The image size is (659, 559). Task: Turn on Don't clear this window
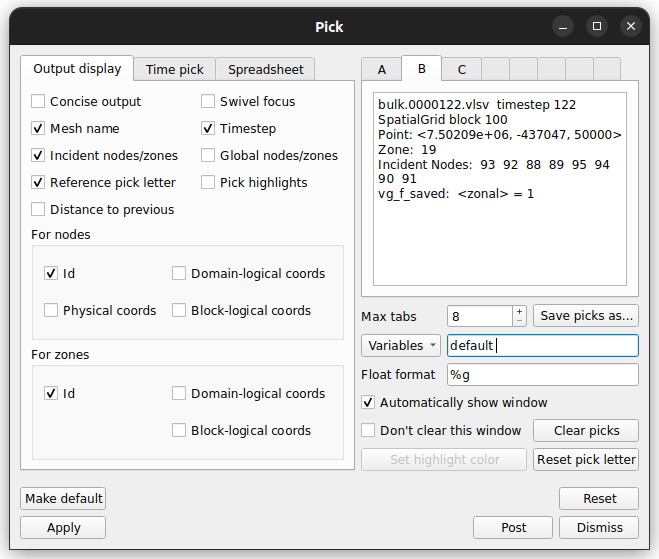(369, 430)
